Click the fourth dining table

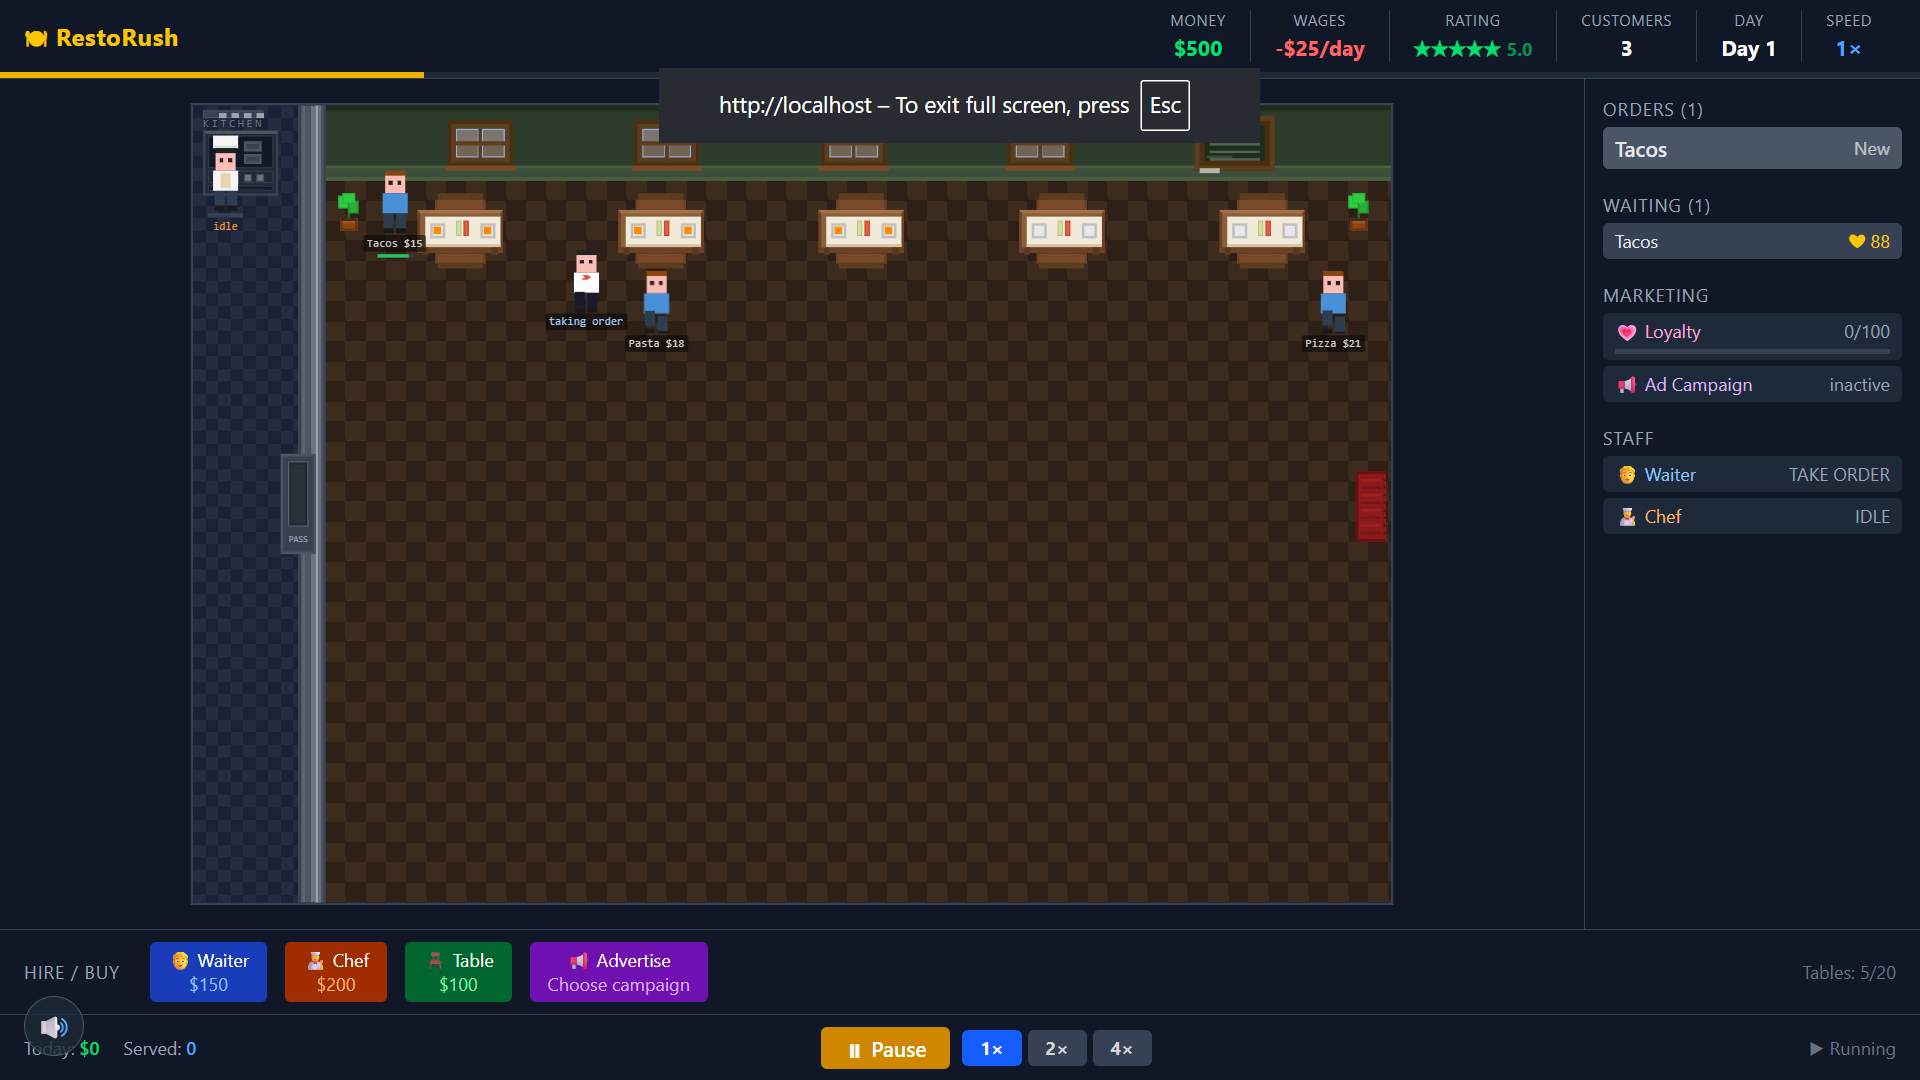click(1063, 231)
